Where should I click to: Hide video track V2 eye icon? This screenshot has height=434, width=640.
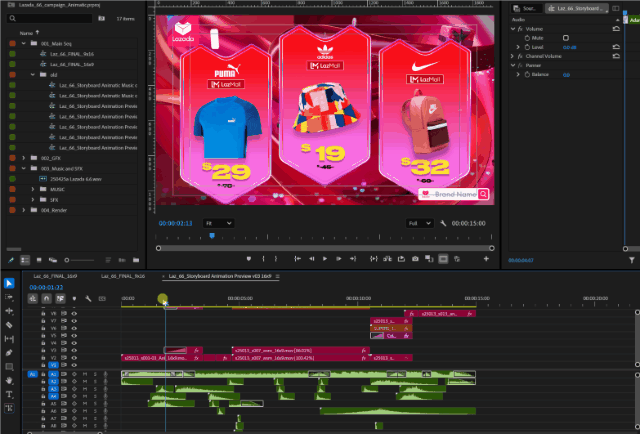tap(74, 358)
